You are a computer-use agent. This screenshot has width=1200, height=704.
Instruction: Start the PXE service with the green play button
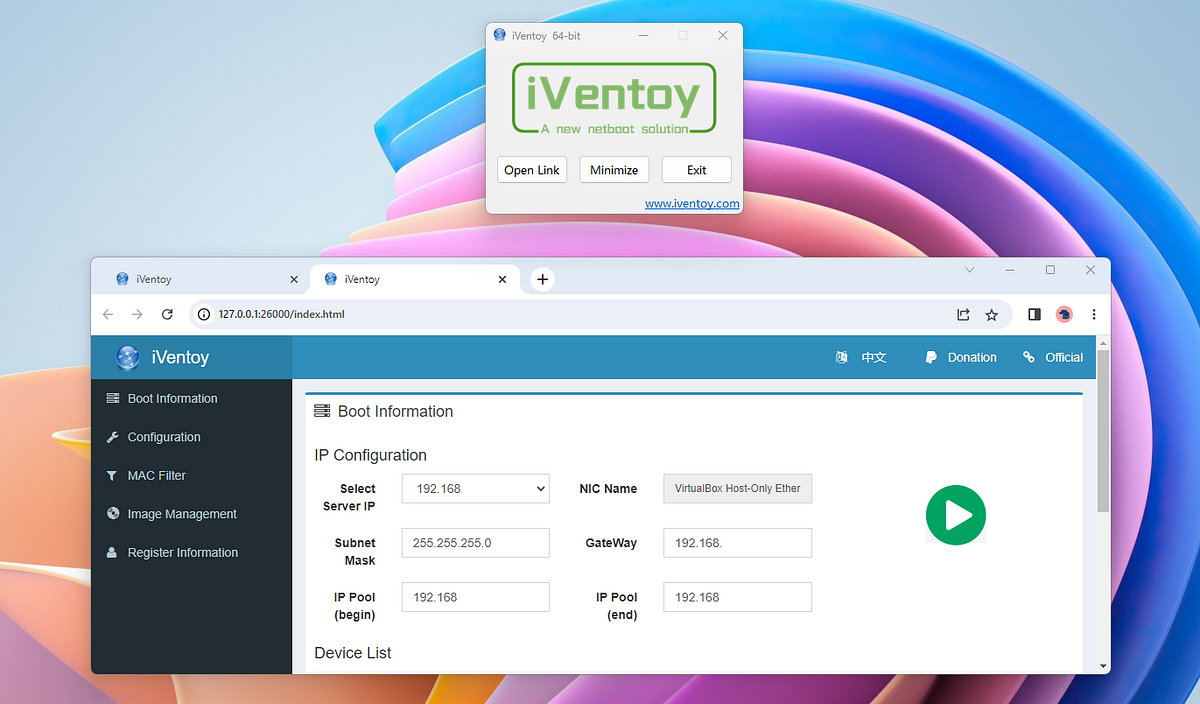point(956,515)
